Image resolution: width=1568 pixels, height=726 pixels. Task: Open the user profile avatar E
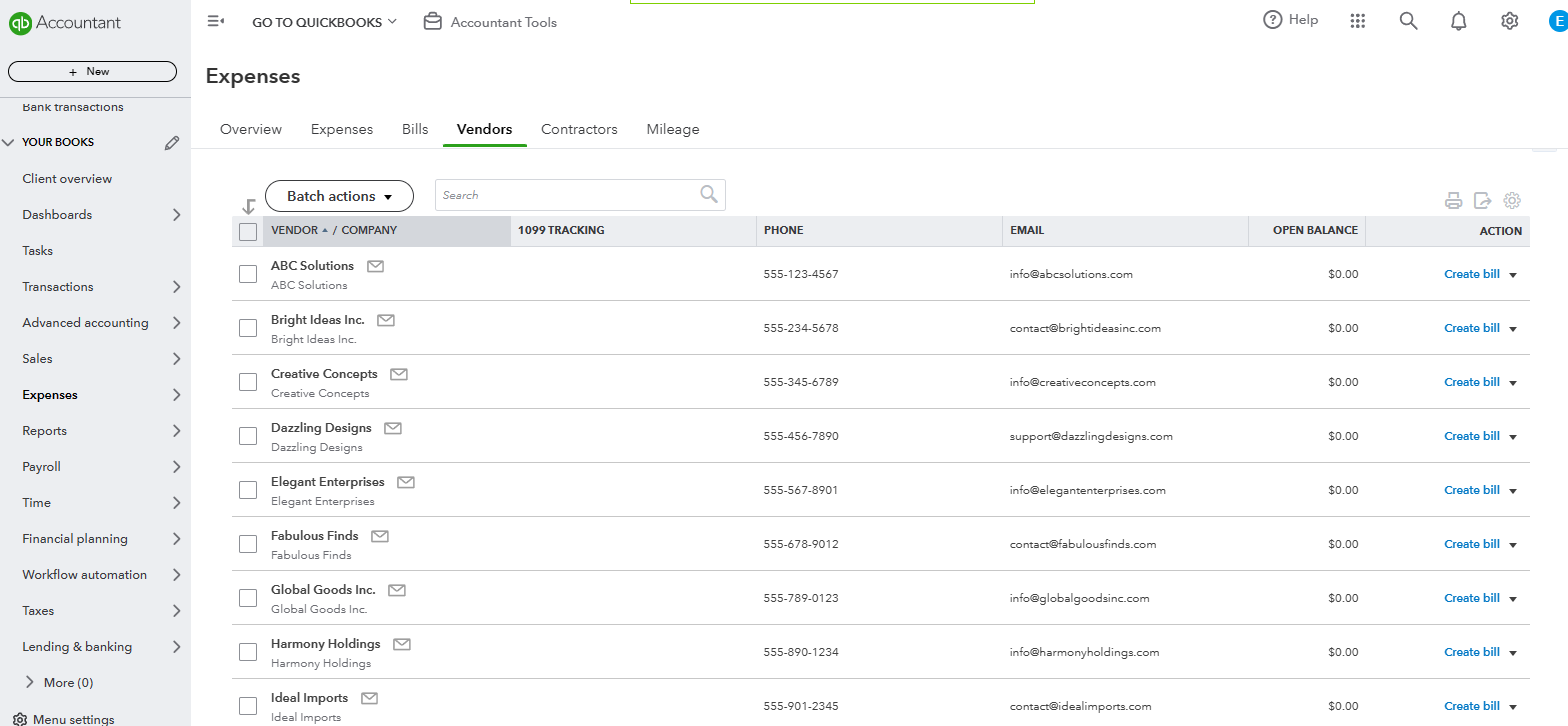[1557, 21]
